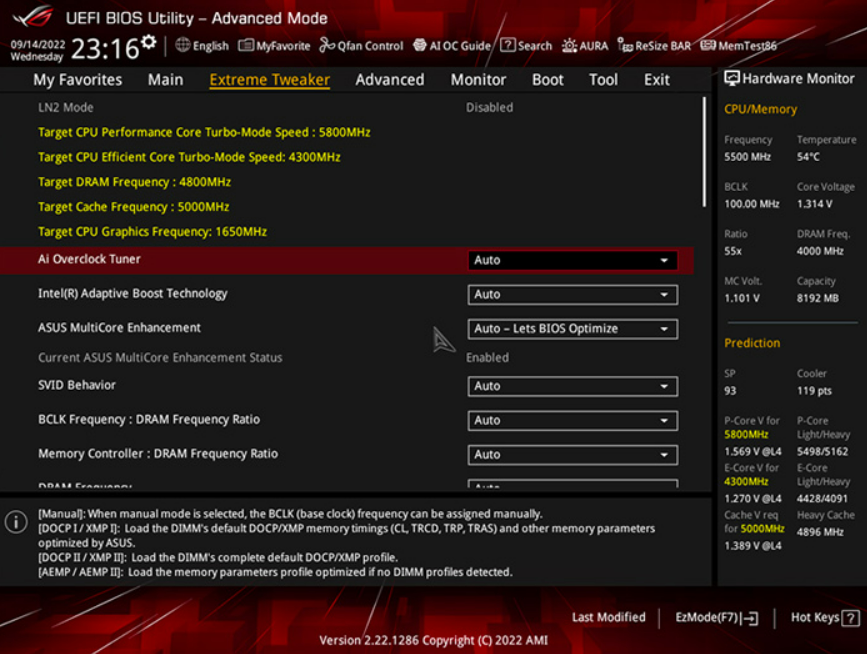Viewport: 867px width, 654px height.
Task: Switch to EzMode(F7)
Action: click(717, 618)
